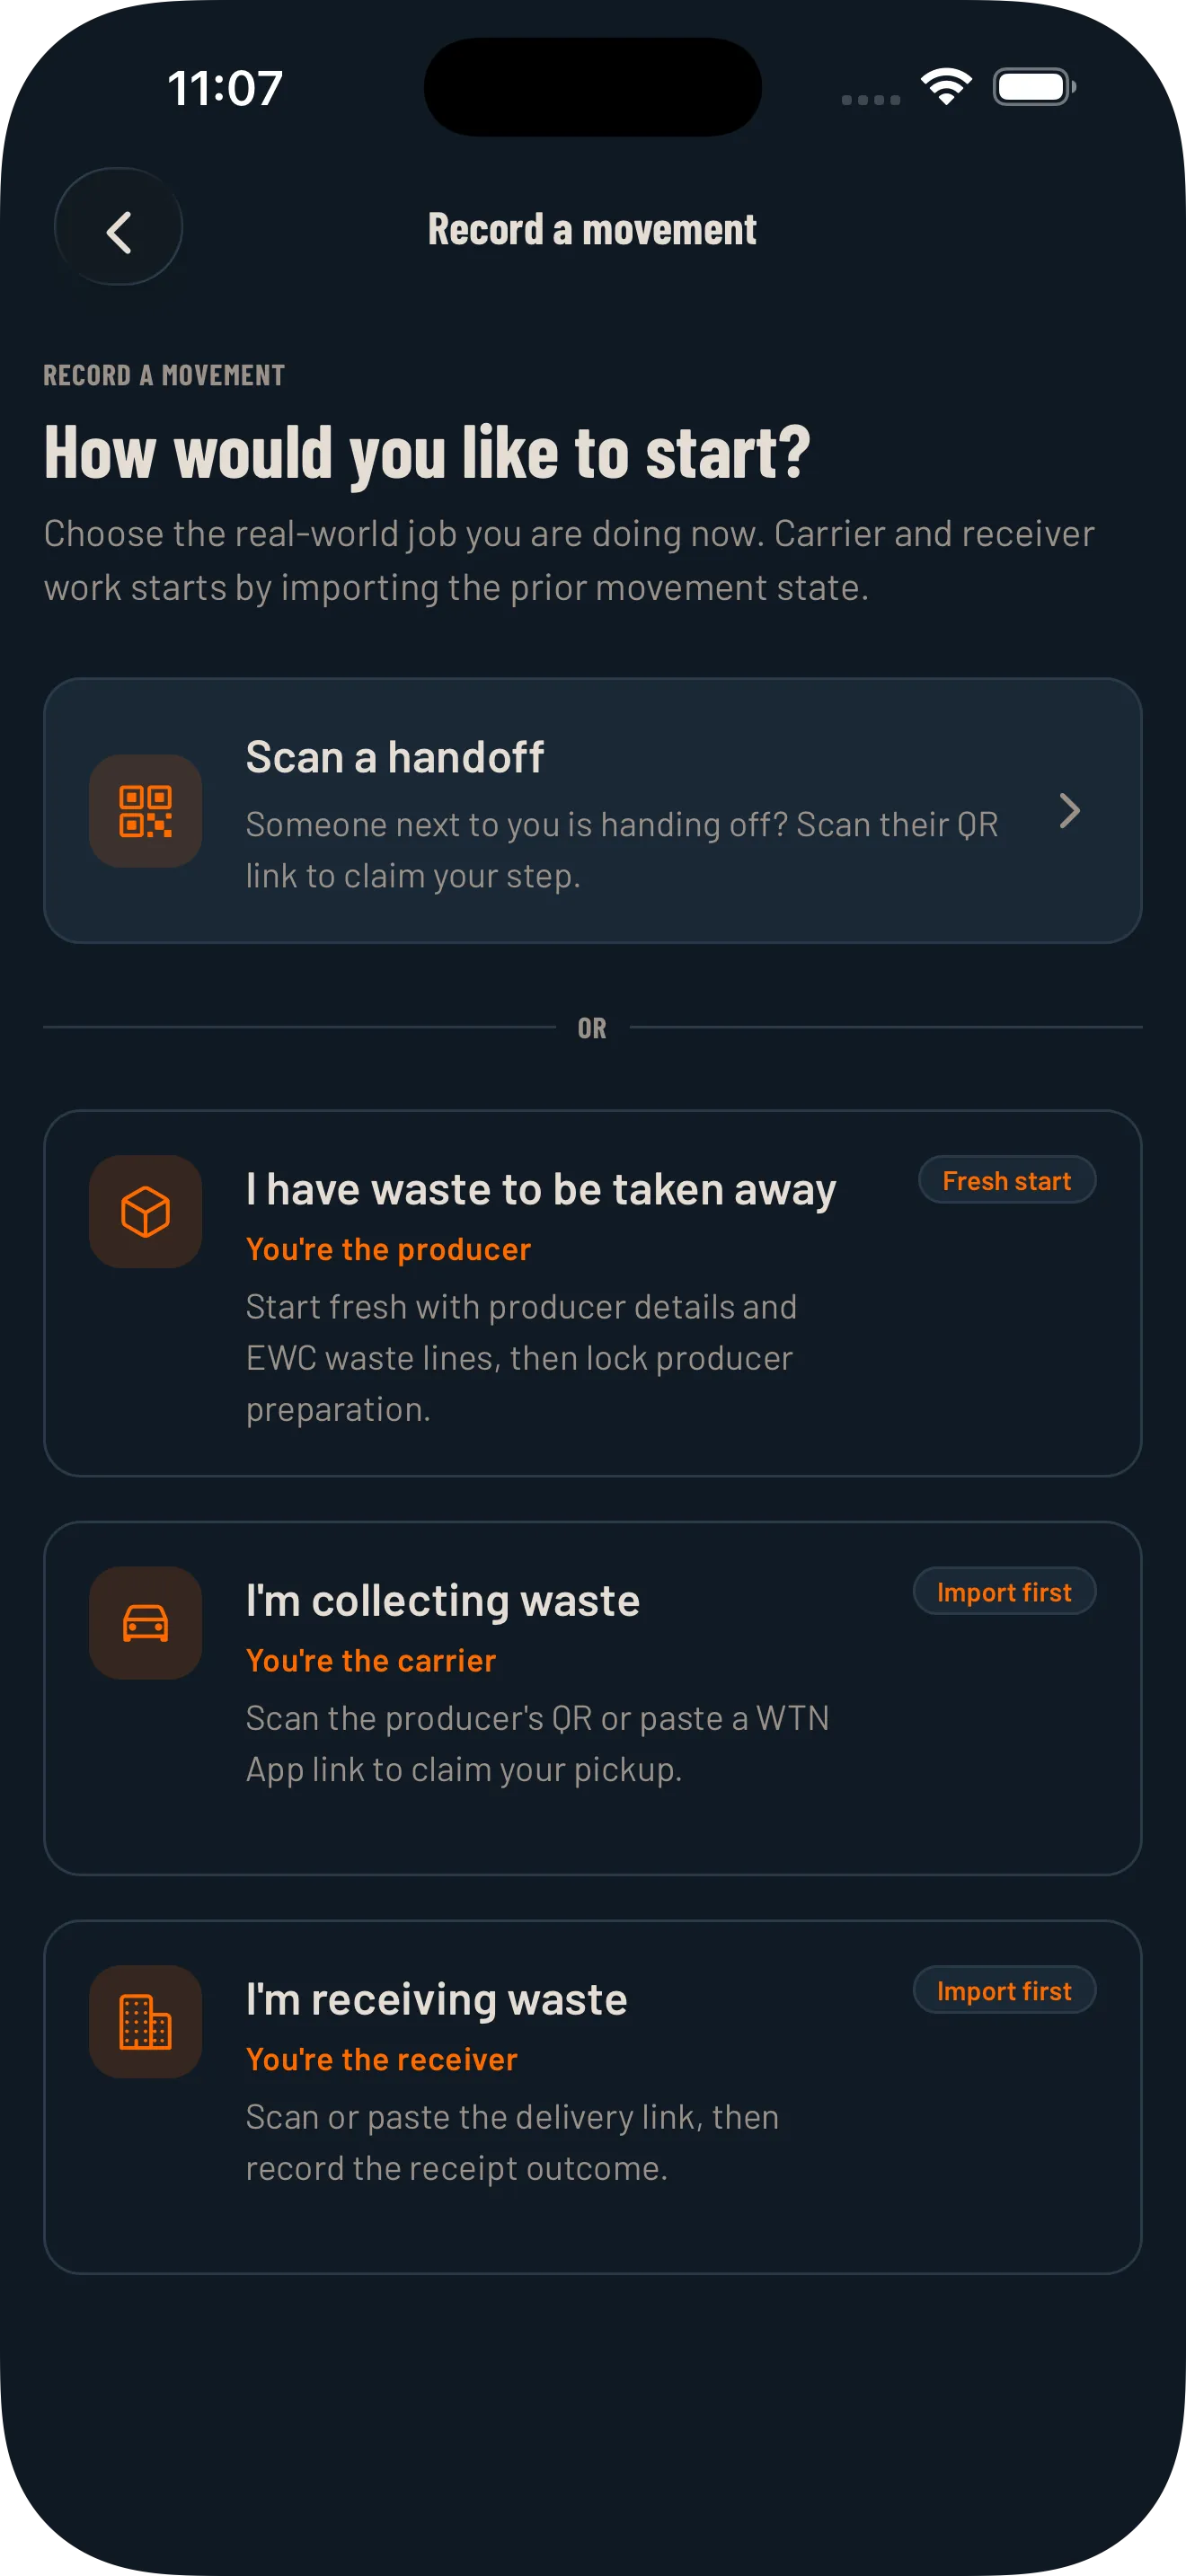Choose I'm collecting waste option
This screenshot has height=2576, width=1186.
click(x=593, y=1698)
